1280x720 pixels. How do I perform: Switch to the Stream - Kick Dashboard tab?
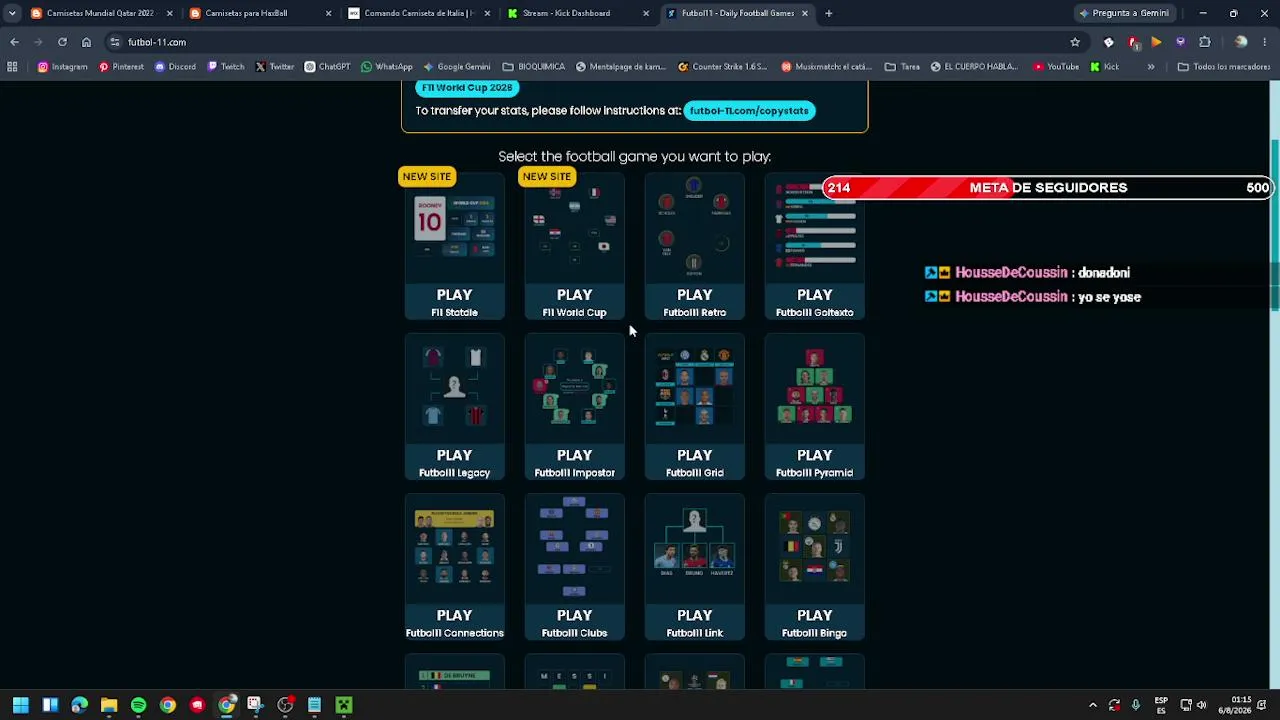click(x=577, y=13)
